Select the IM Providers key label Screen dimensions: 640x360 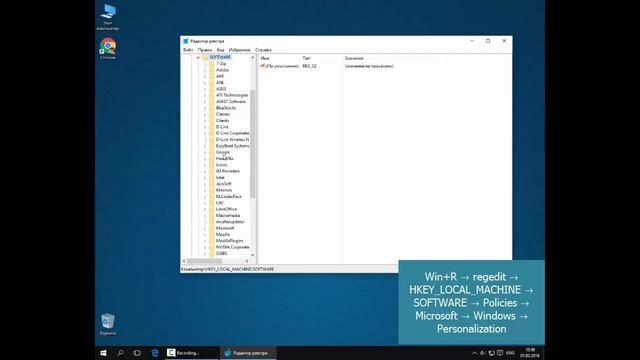[228, 171]
